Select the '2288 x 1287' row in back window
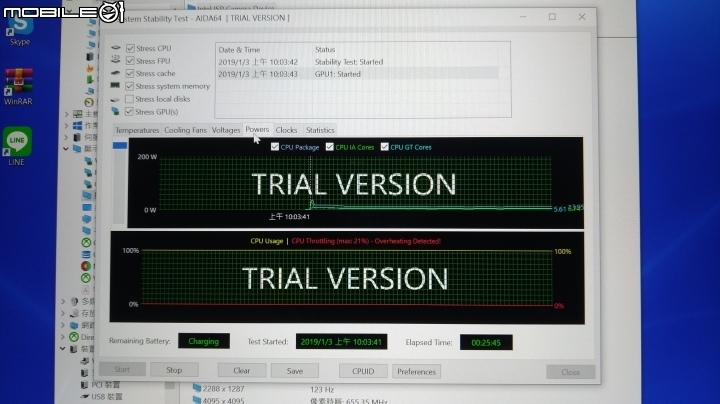 tap(224, 389)
